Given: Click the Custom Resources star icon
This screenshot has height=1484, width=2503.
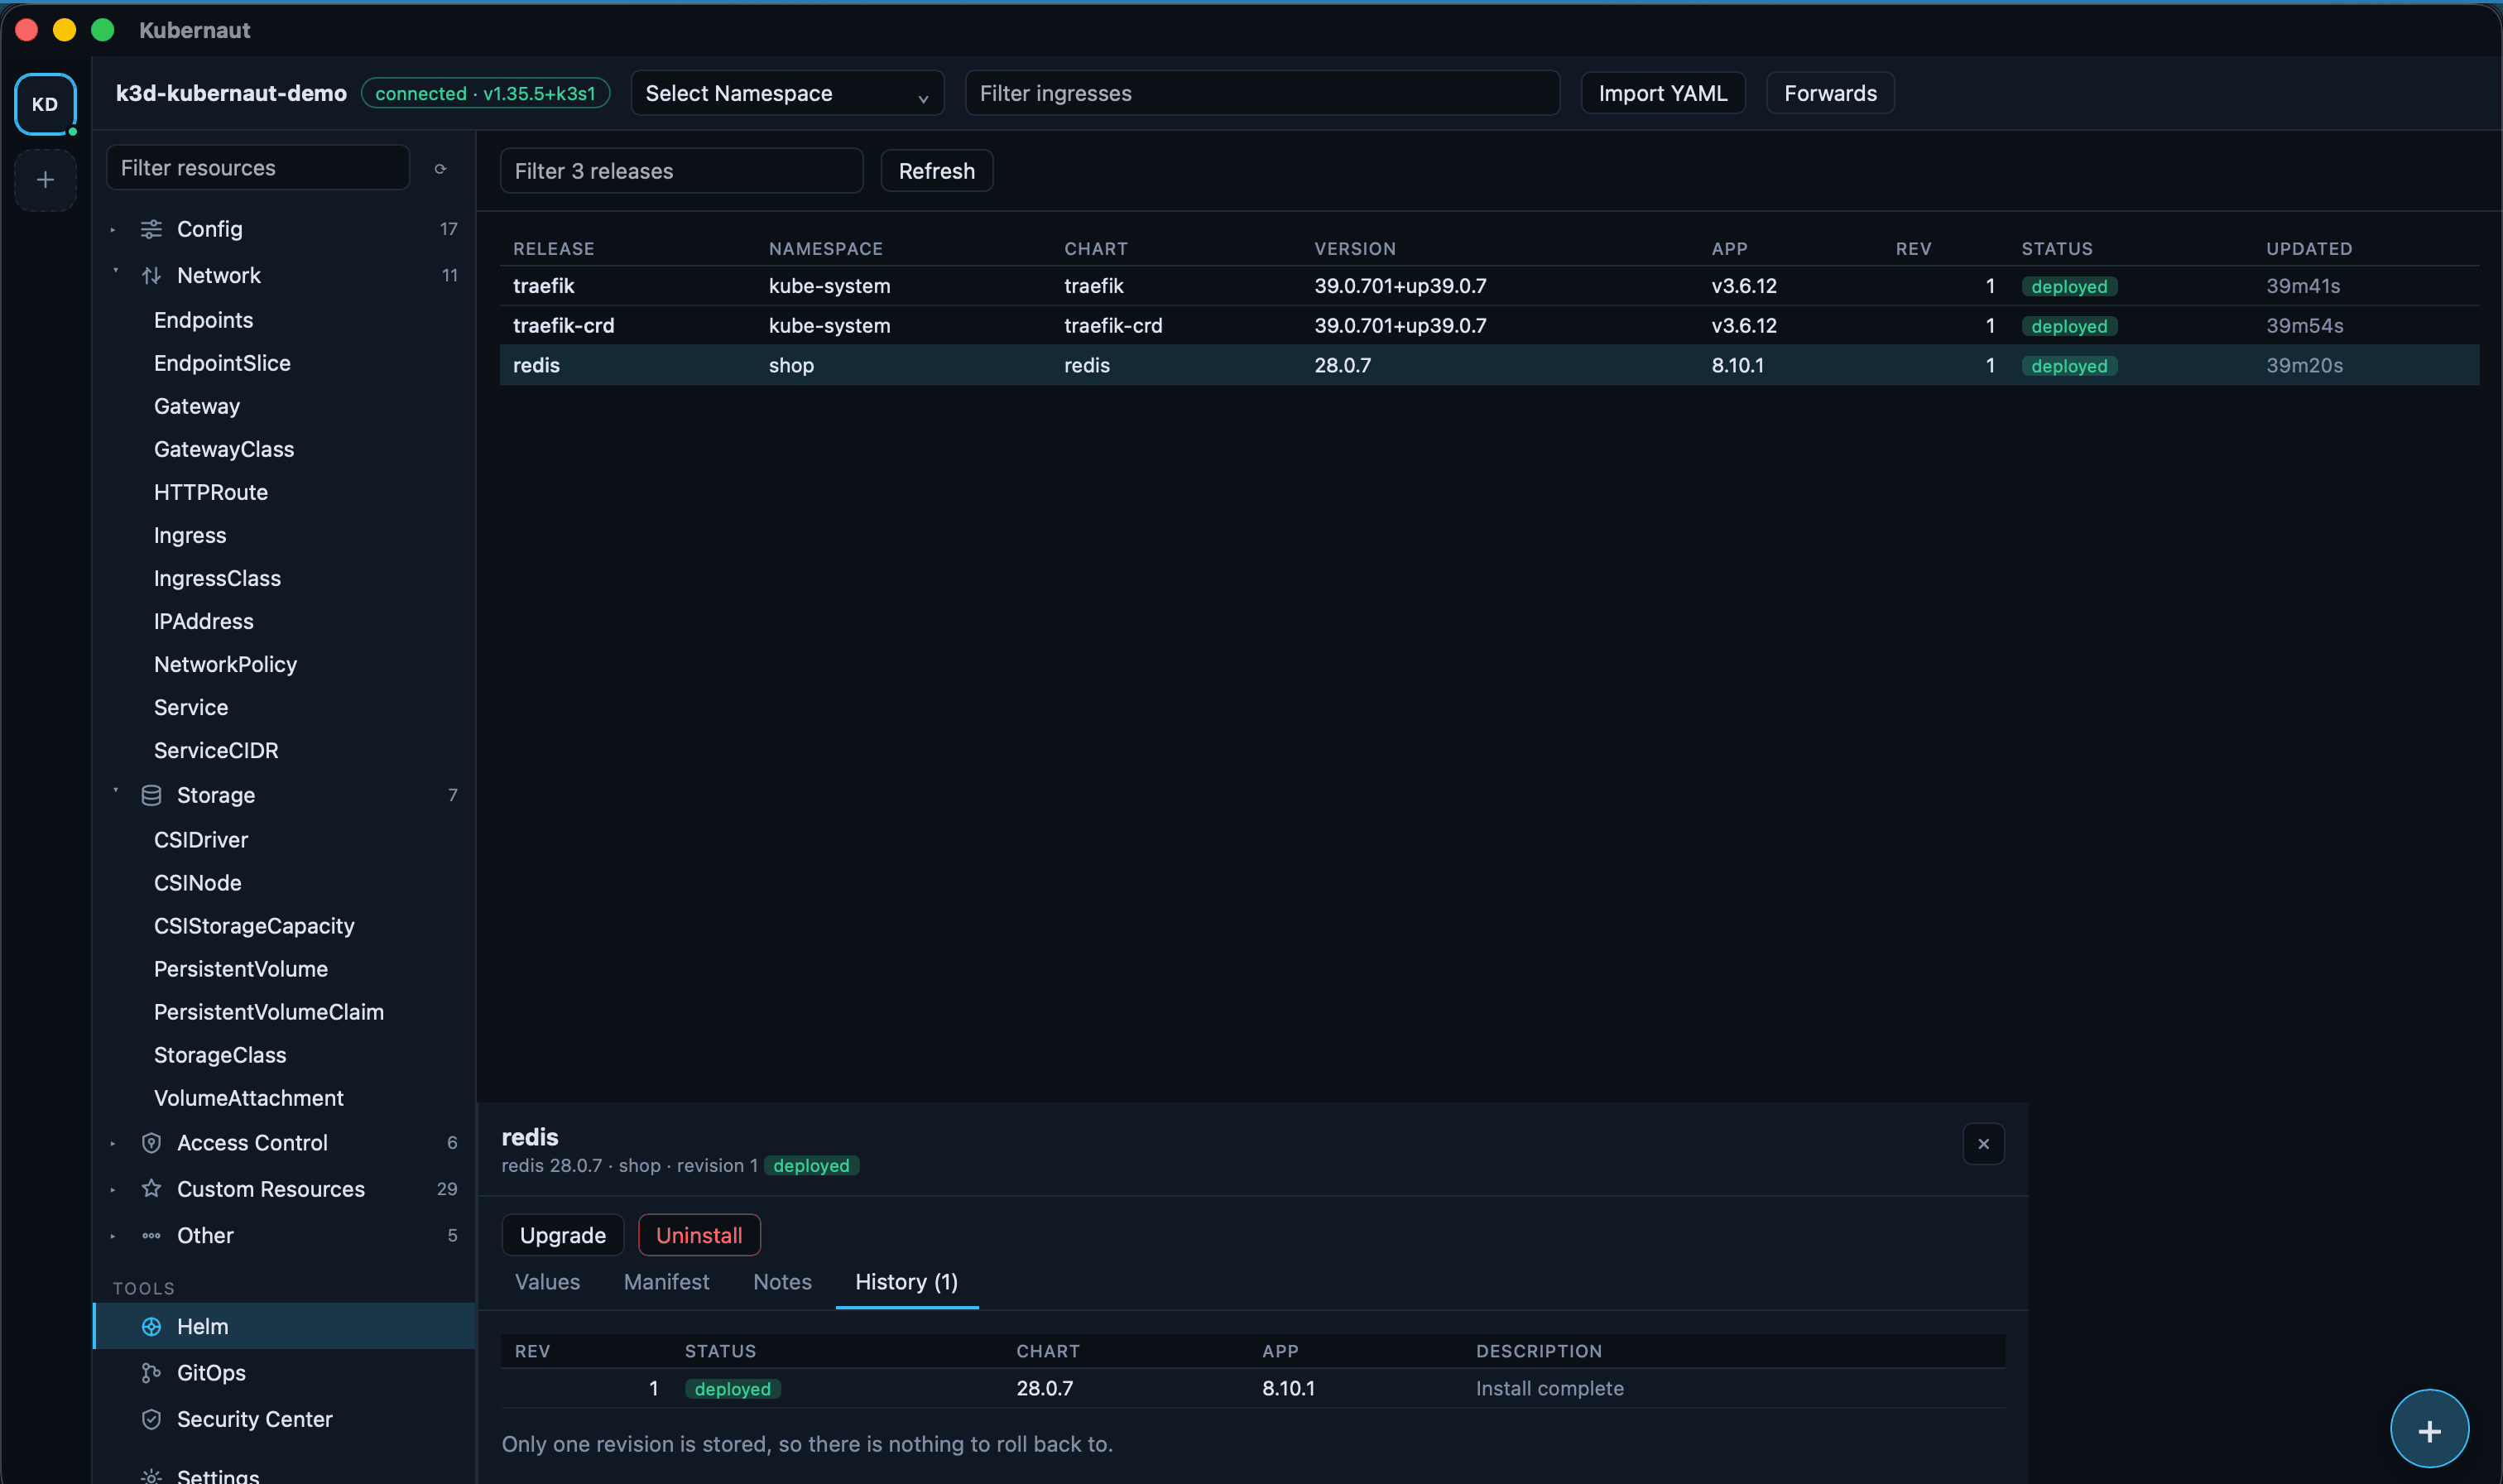Looking at the screenshot, I should (151, 1189).
